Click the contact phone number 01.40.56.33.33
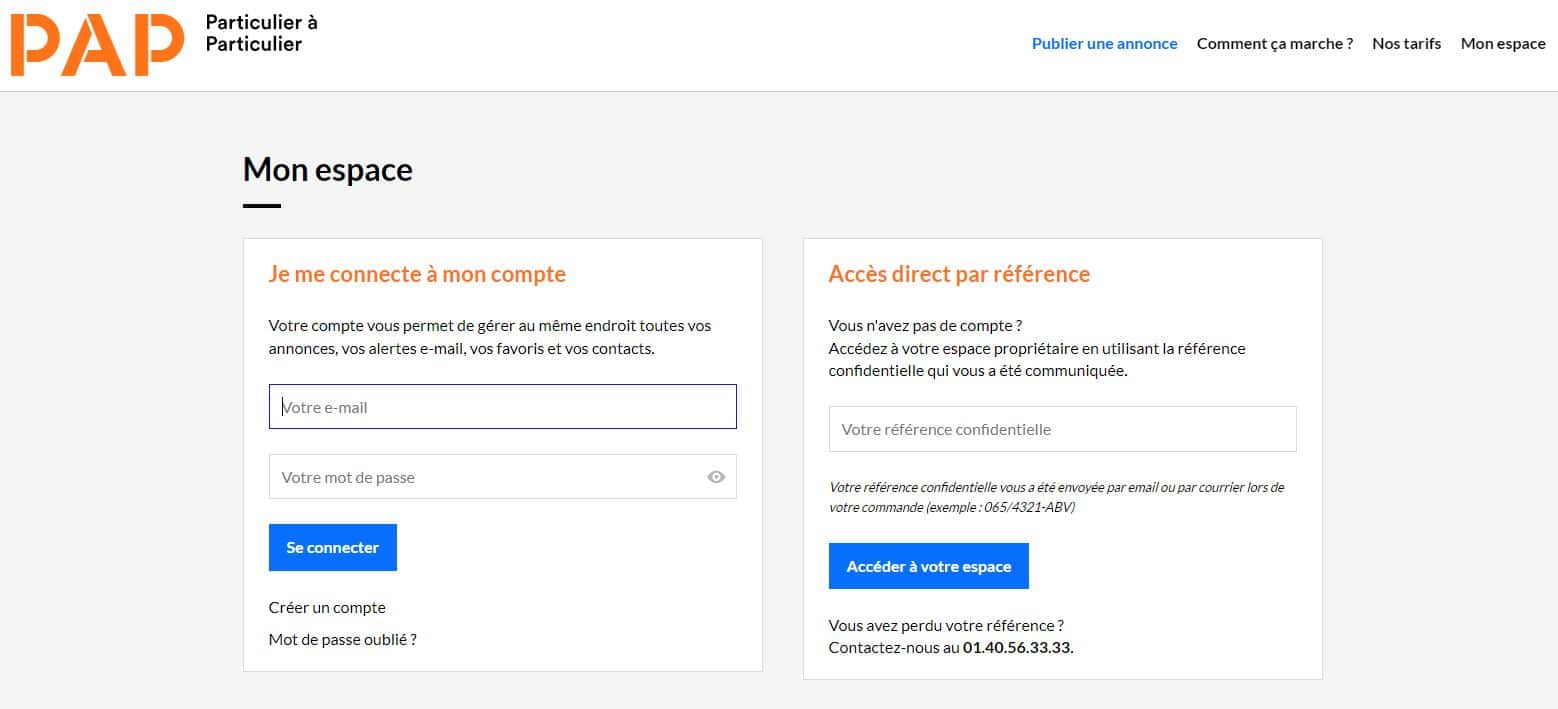The height and width of the screenshot is (709, 1558). click(x=1017, y=647)
